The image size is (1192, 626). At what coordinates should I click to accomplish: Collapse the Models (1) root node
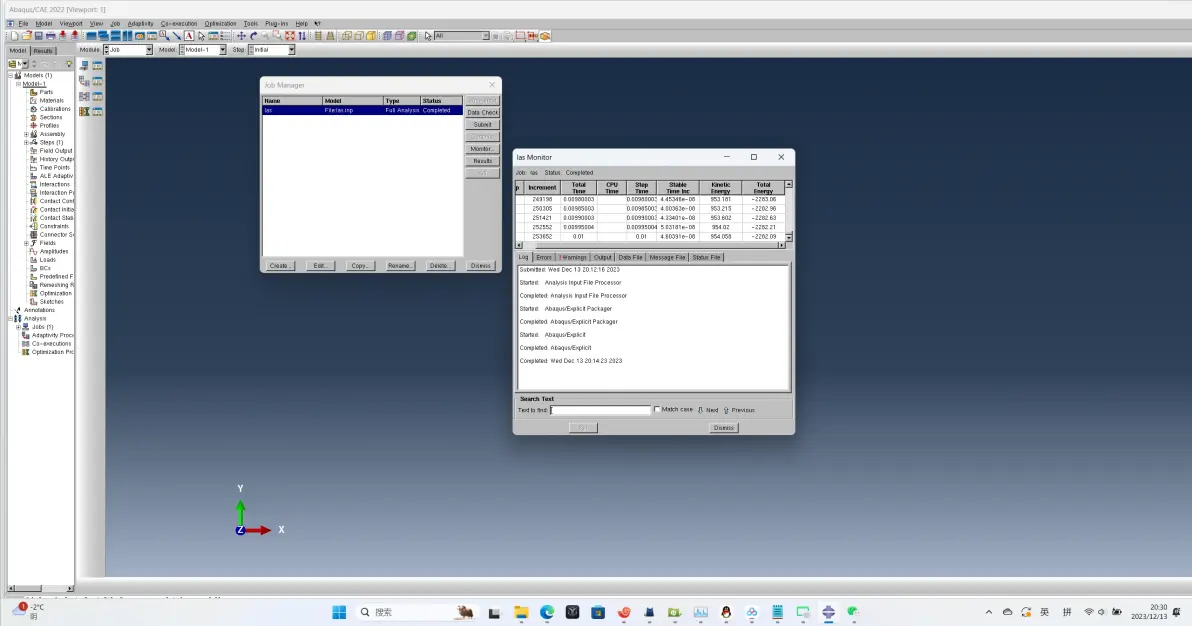(11, 75)
